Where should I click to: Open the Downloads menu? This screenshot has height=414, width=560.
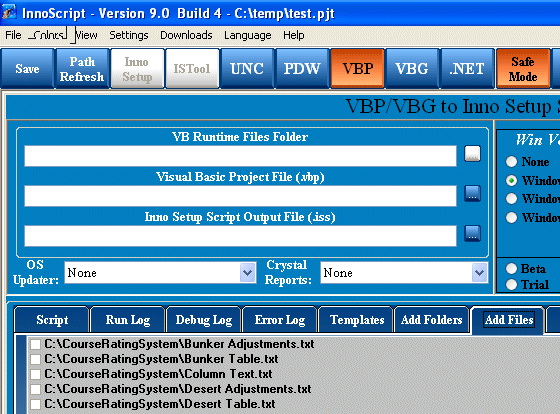tap(186, 35)
